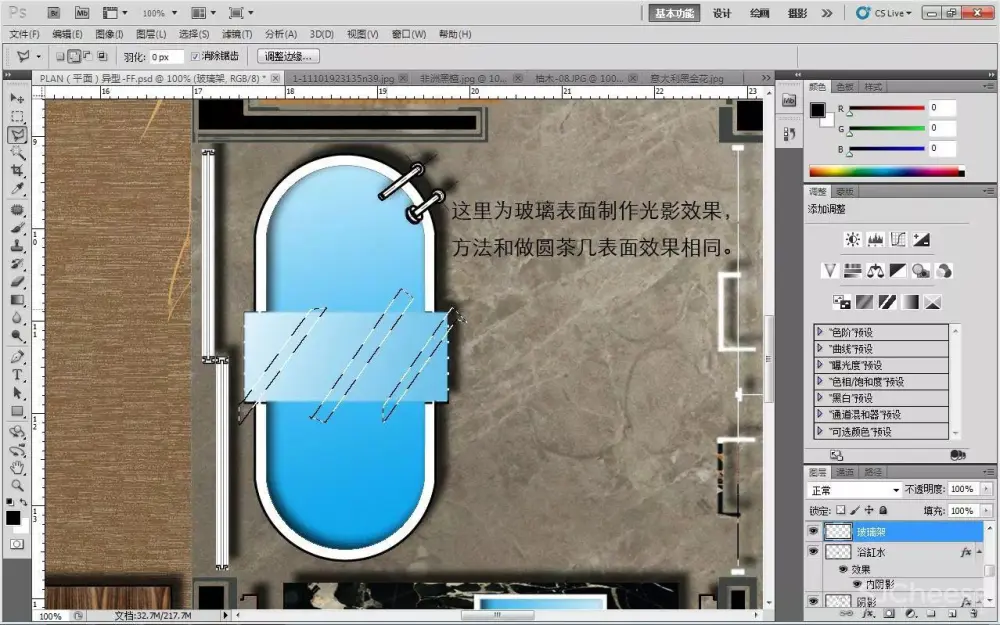
Task: Launch Bridge from the application bar
Action: [x=54, y=13]
